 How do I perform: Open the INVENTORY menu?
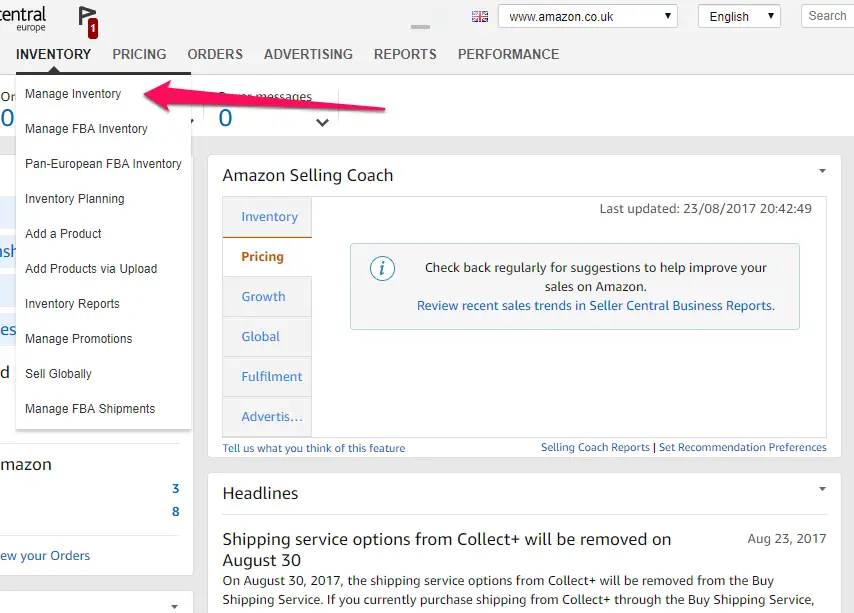click(x=53, y=54)
